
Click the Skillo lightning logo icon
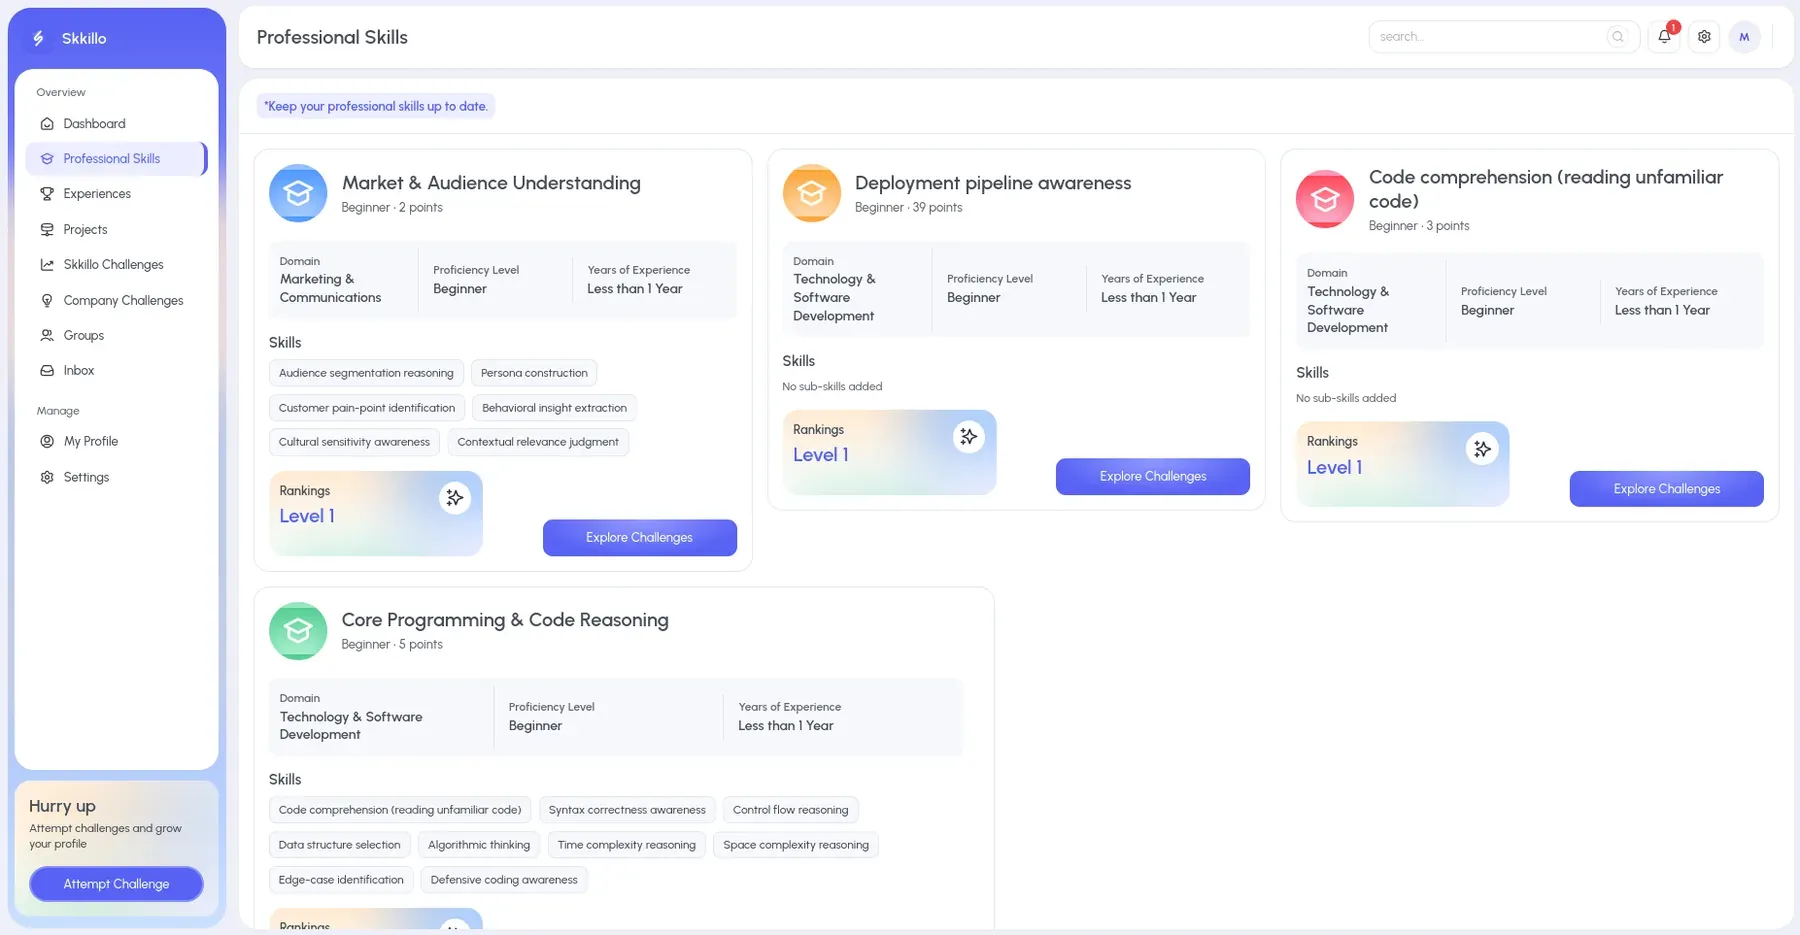[38, 38]
